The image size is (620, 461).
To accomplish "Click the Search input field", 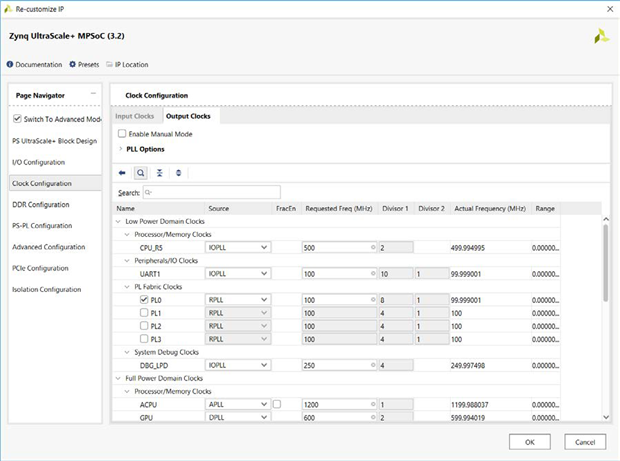I will click(212, 192).
